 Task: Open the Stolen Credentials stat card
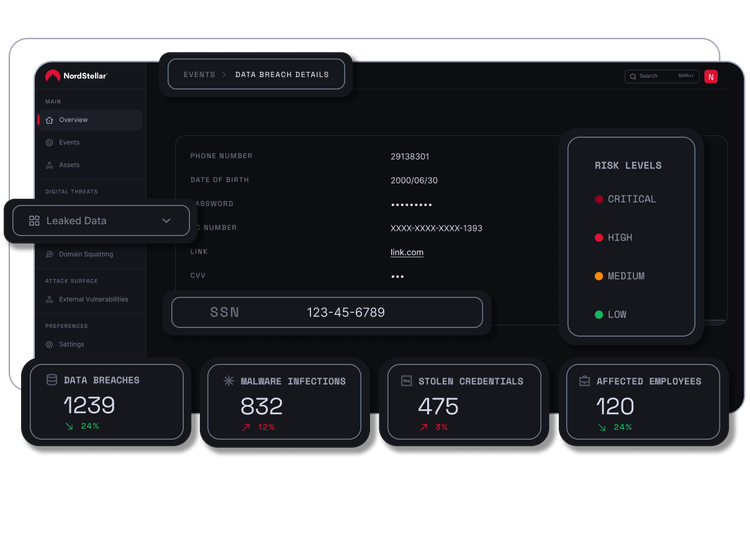pos(464,401)
